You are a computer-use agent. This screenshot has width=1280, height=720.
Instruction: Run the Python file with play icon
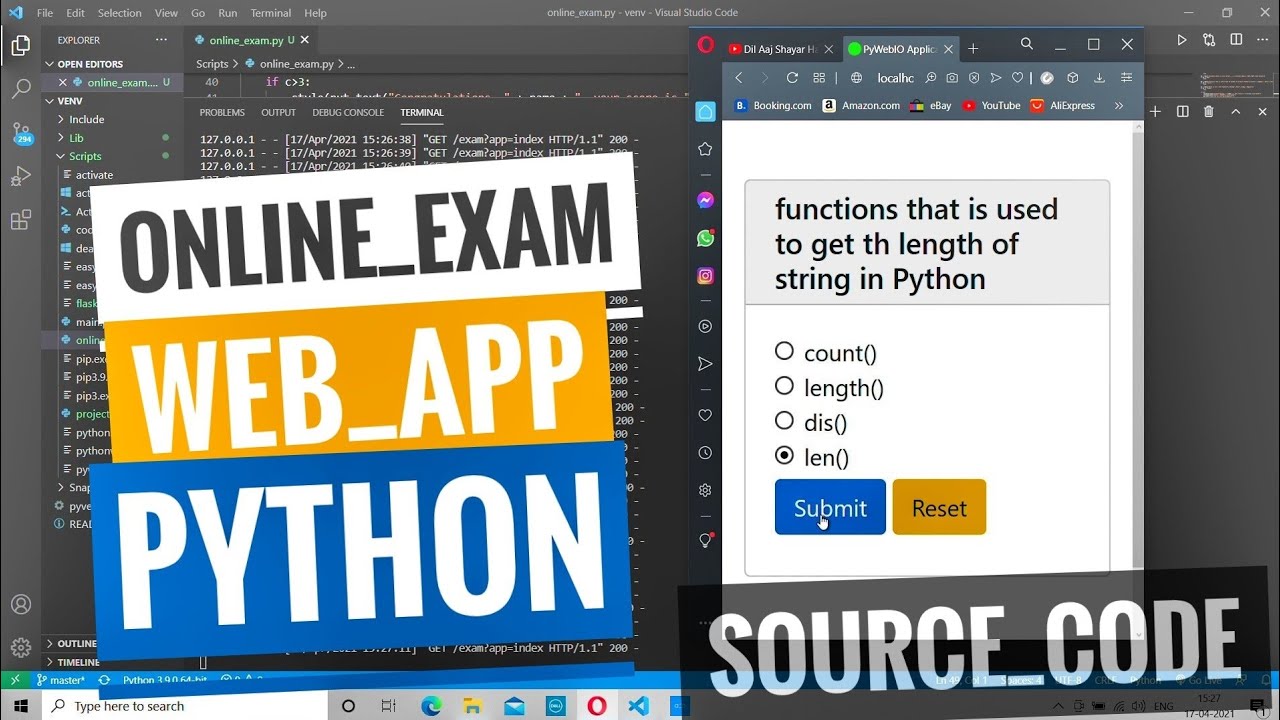1182,40
